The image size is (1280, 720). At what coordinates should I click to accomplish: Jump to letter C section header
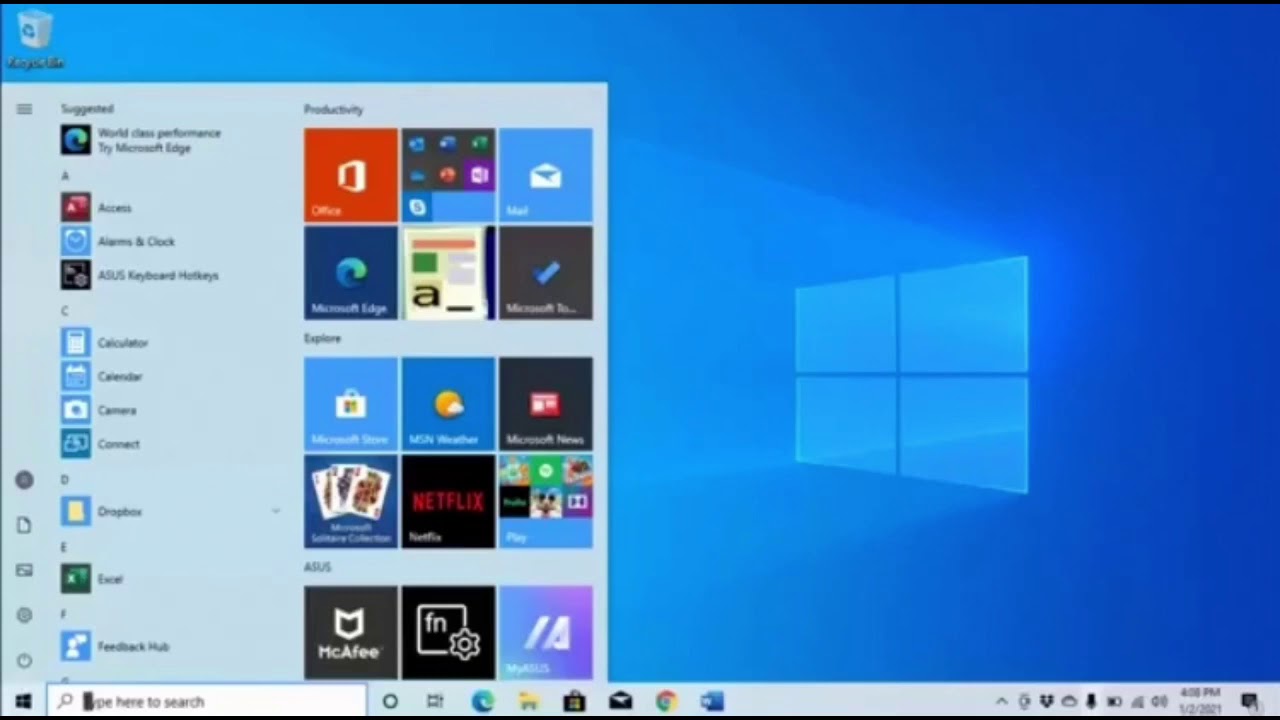click(x=65, y=311)
